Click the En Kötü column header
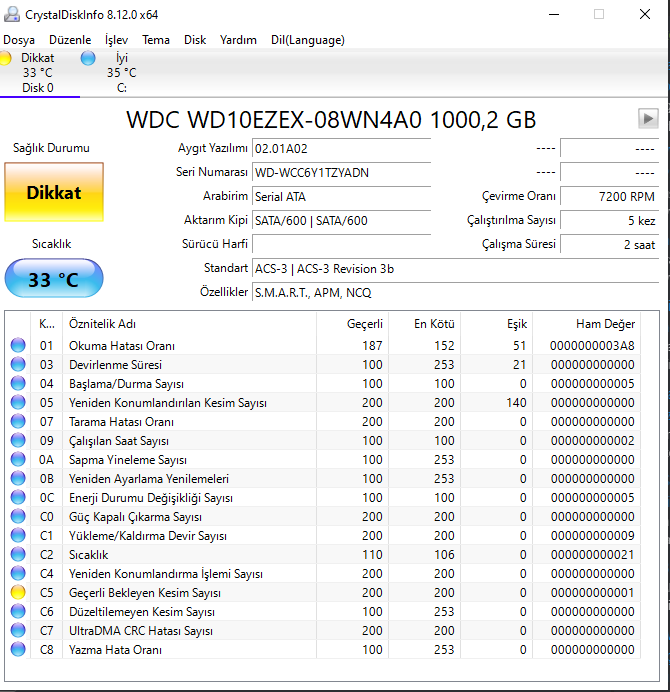The width and height of the screenshot is (670, 692). coord(424,324)
